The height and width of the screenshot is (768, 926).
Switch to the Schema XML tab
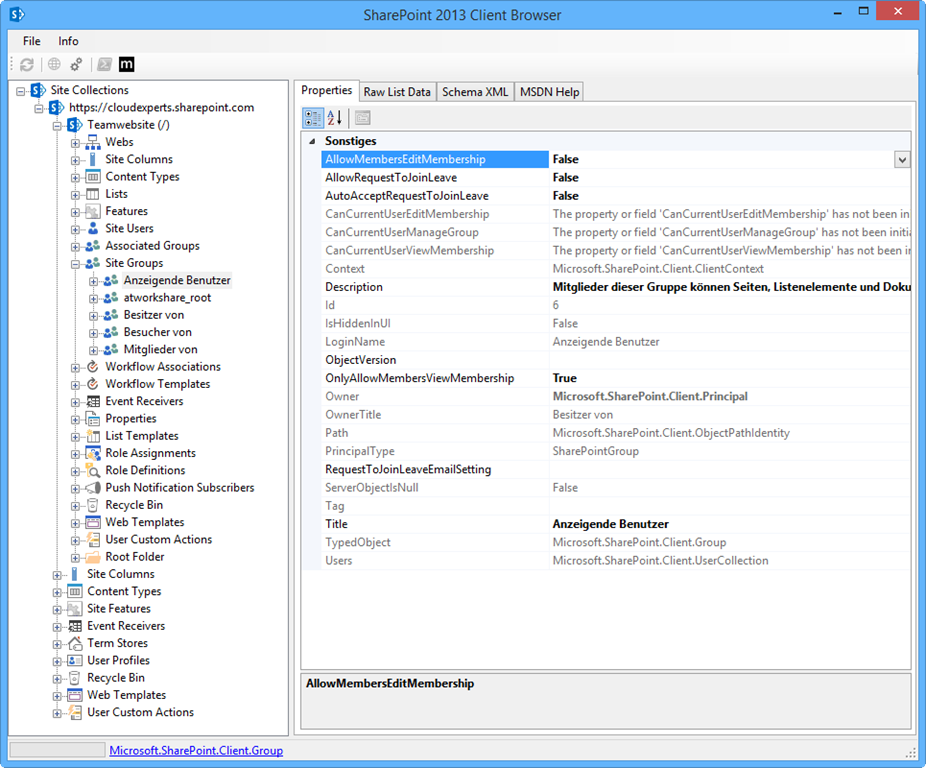(475, 92)
